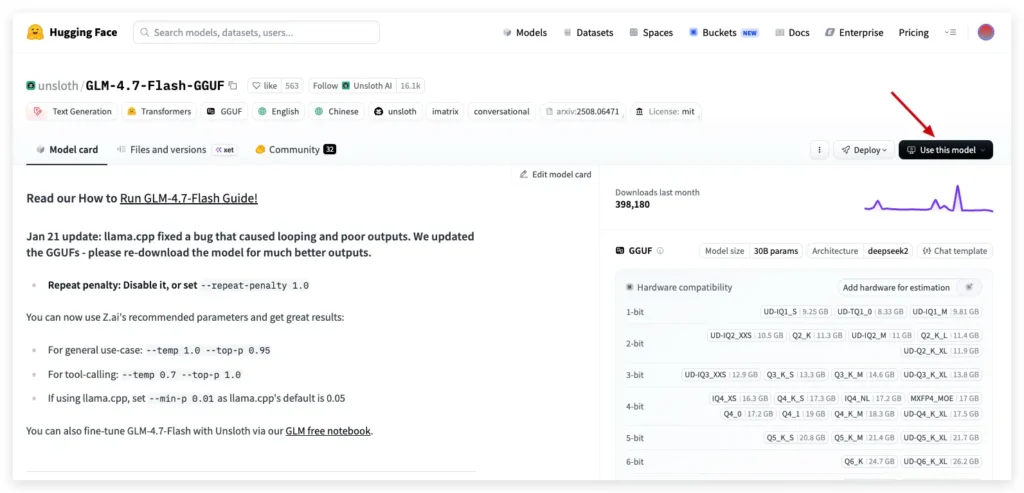Viewport: 1024px width, 493px height.
Task: Open the Deploy dropdown
Action: point(863,150)
